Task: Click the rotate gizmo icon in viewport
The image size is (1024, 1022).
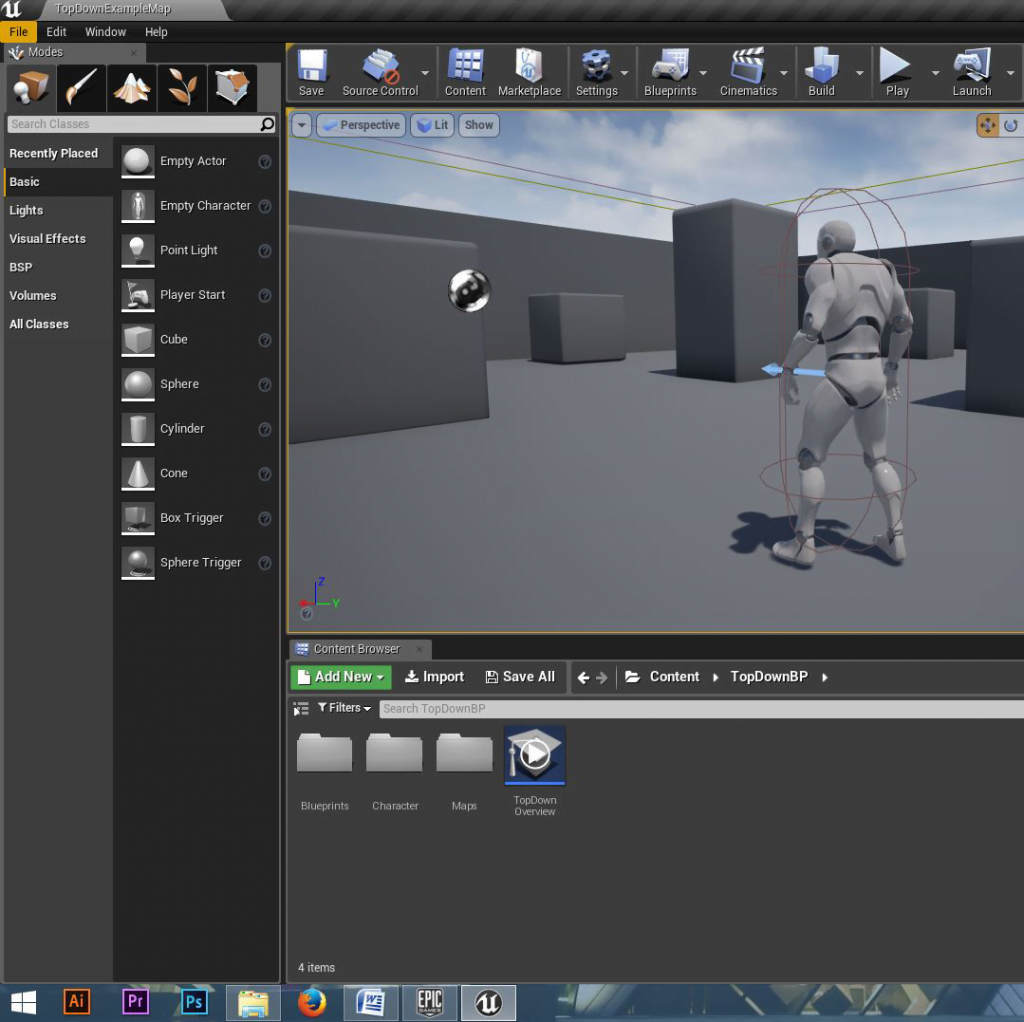Action: click(1011, 125)
